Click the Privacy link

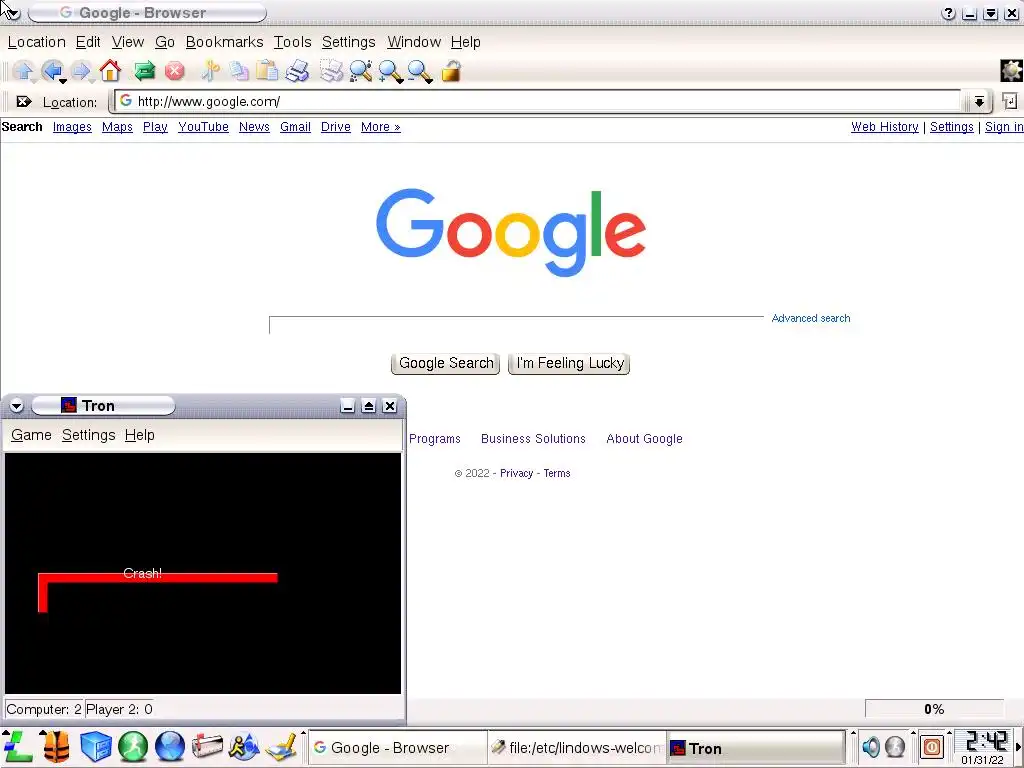tap(516, 473)
